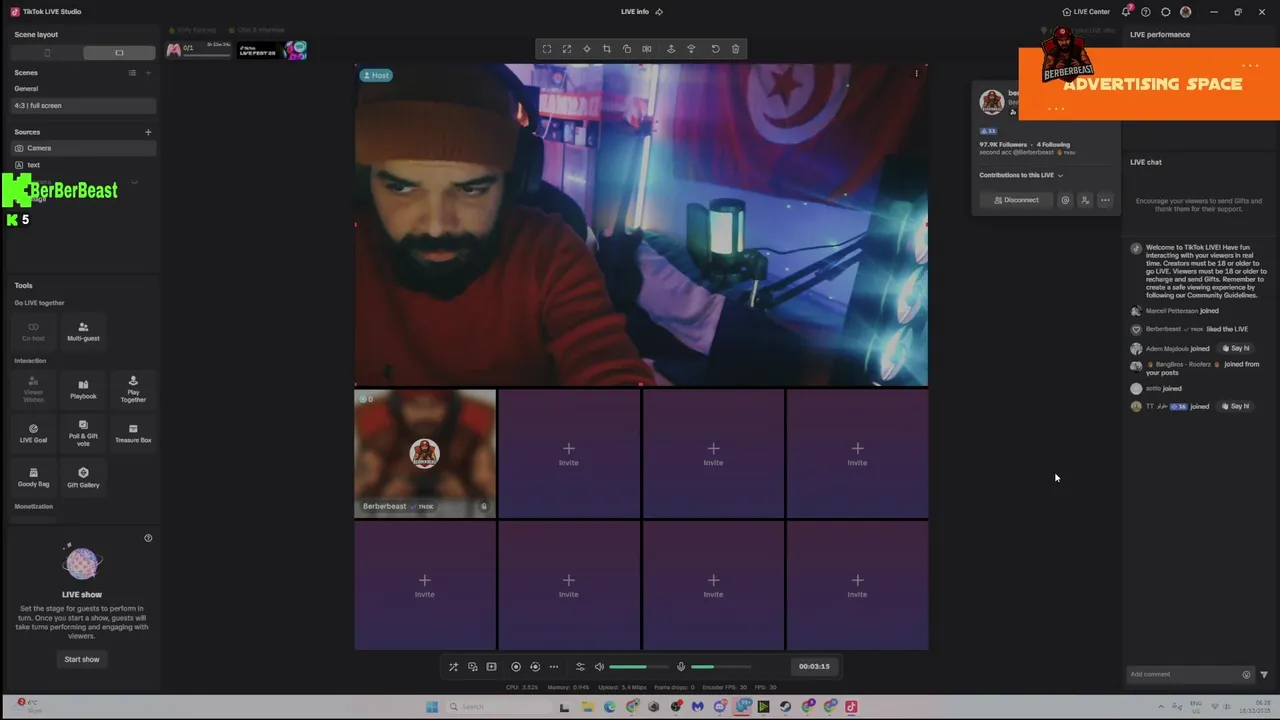Open the help icon in title bar
This screenshot has width=1280, height=720.
click(x=1146, y=12)
